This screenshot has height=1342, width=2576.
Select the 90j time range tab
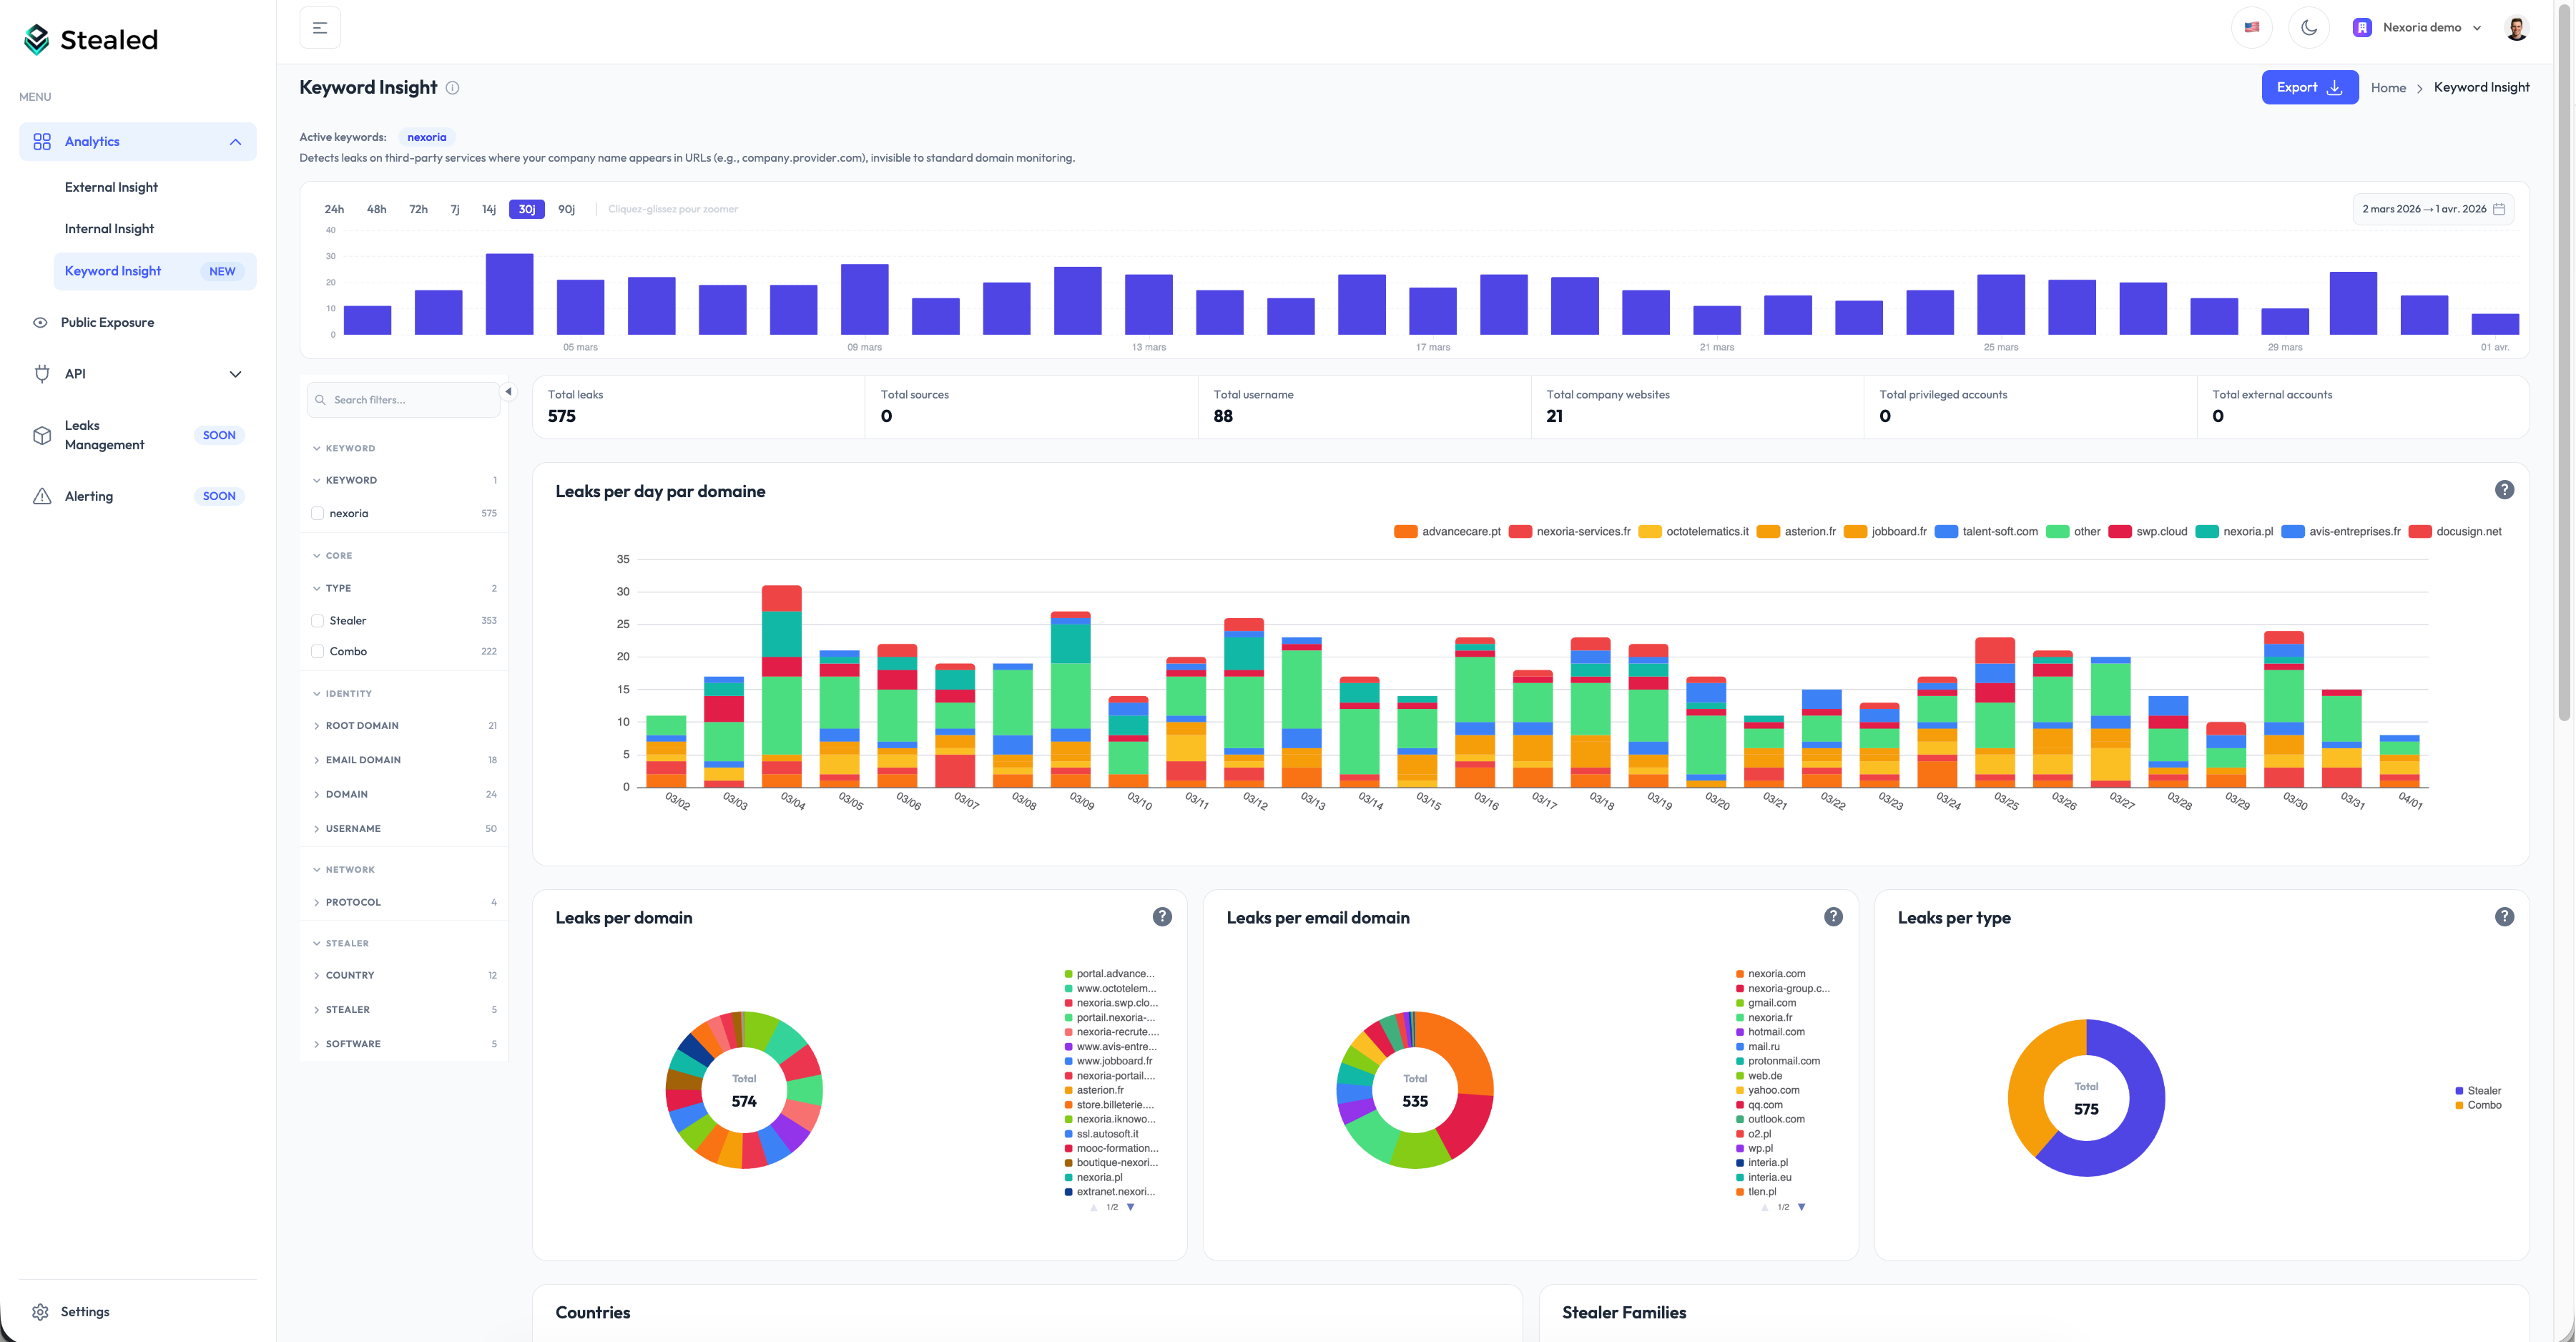click(x=566, y=209)
